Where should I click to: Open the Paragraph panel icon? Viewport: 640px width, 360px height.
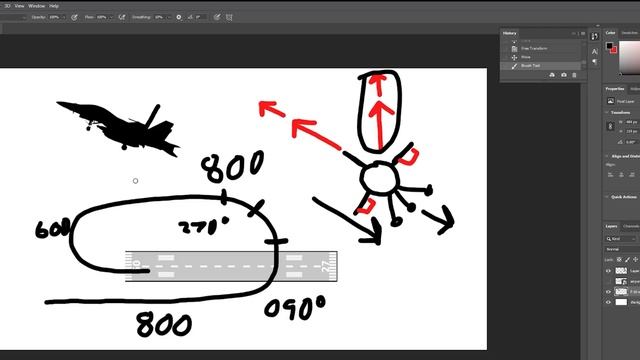pos(594,62)
